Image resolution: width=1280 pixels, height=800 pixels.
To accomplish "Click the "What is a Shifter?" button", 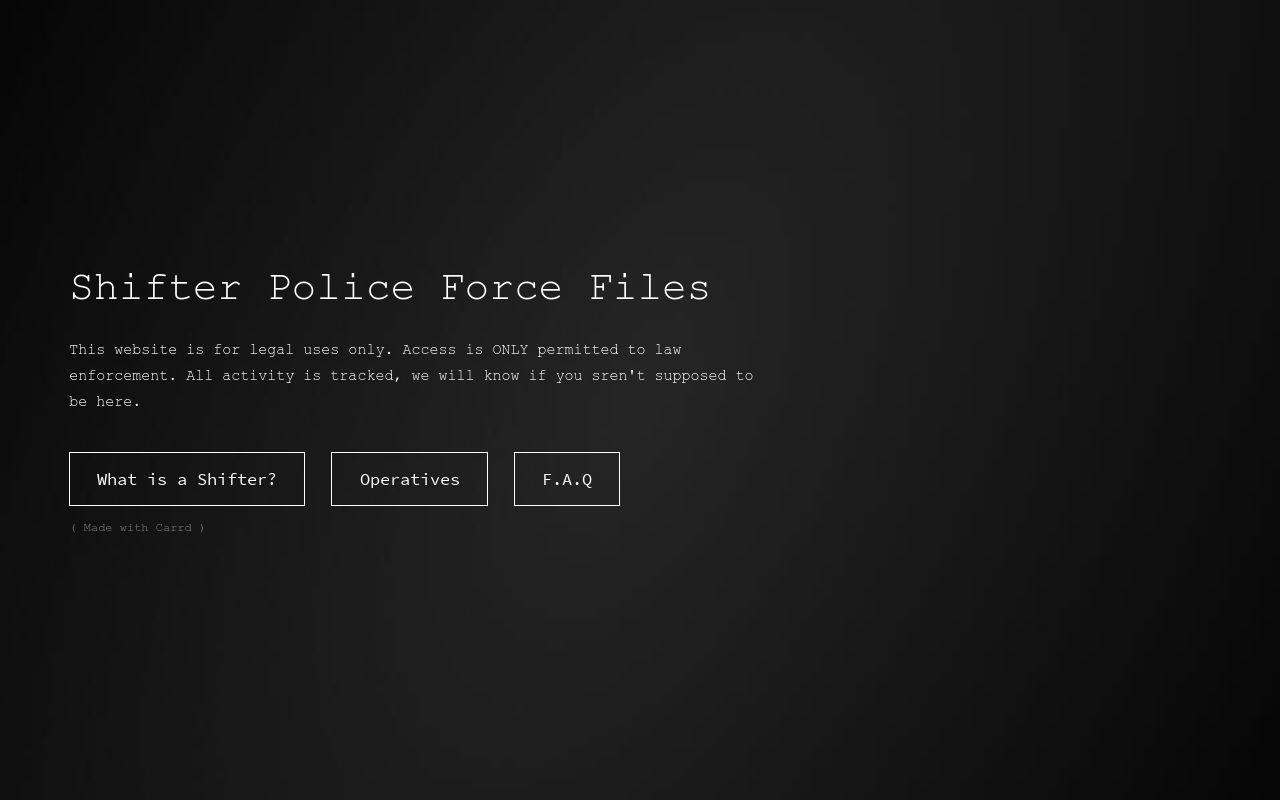I will (x=186, y=479).
